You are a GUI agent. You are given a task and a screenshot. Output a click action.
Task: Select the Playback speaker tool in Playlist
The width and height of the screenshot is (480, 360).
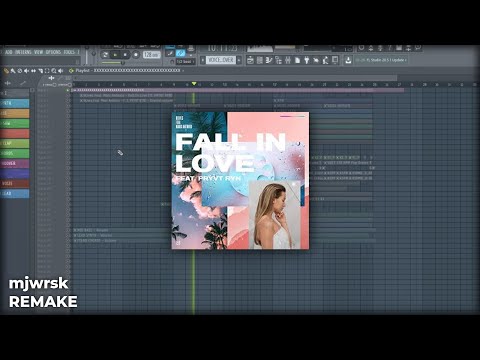click(61, 71)
